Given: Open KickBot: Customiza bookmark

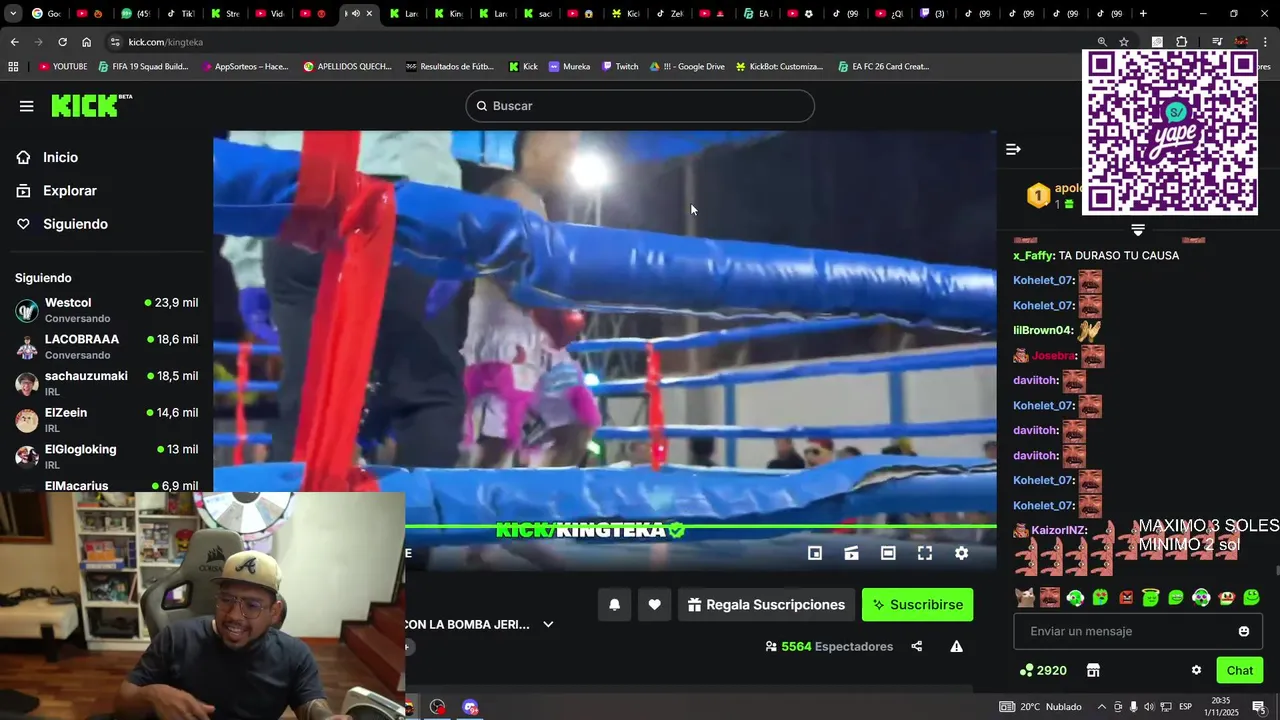Looking at the screenshot, I should click(780, 67).
